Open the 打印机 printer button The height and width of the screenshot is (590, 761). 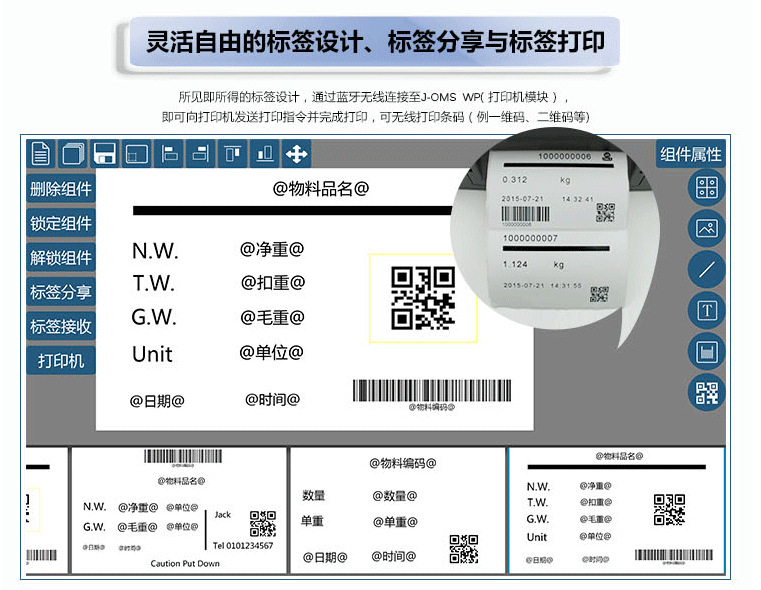pos(61,360)
